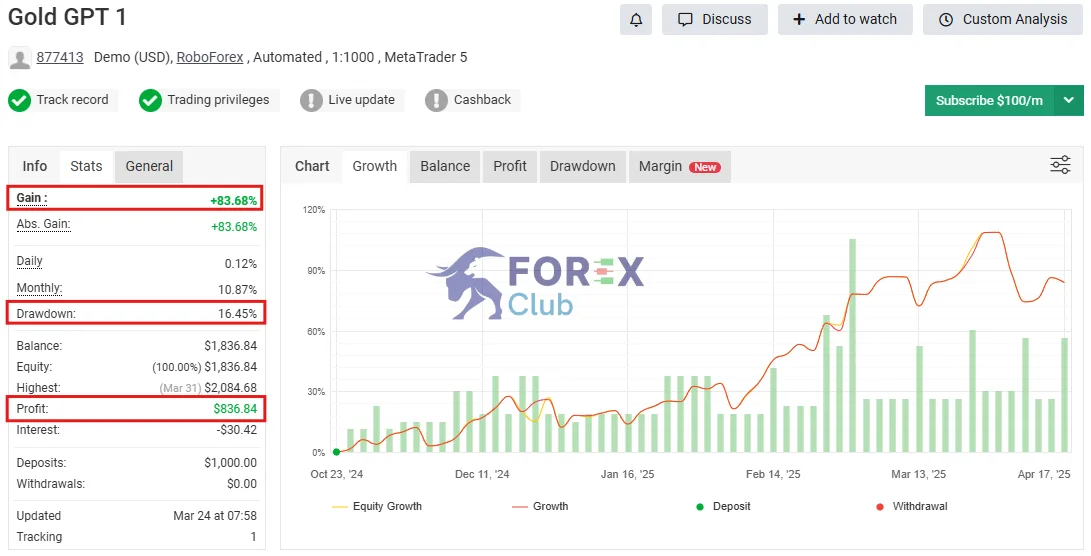Click the green deposit marker on chart
The width and height of the screenshot is (1091, 556).
click(x=337, y=452)
